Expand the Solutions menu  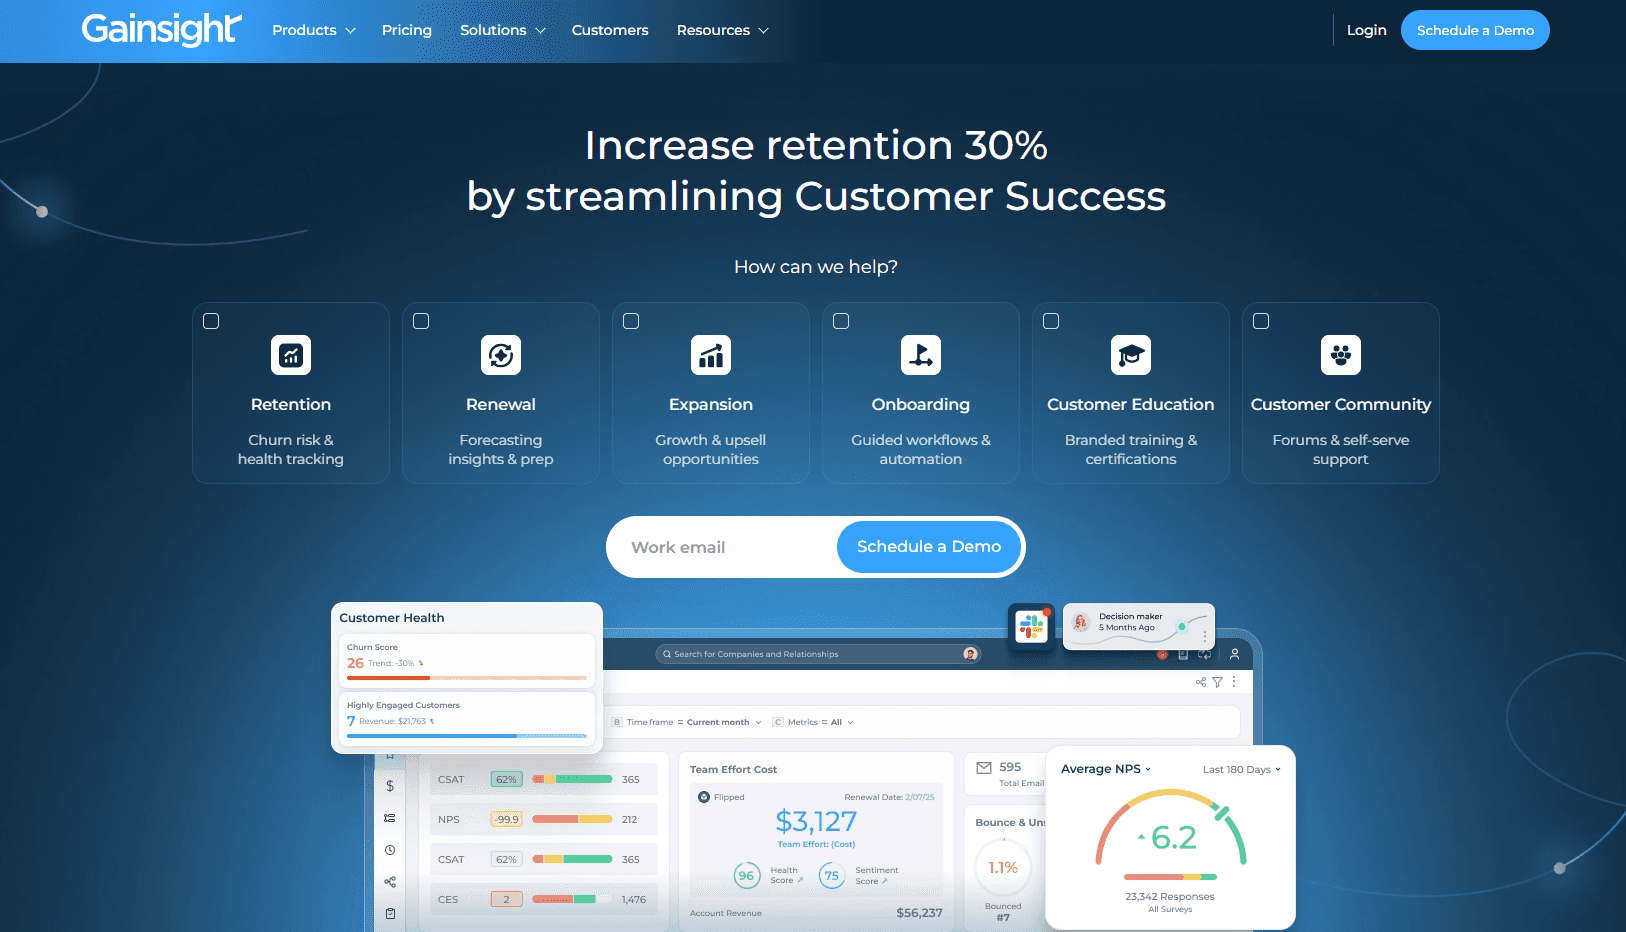(503, 30)
